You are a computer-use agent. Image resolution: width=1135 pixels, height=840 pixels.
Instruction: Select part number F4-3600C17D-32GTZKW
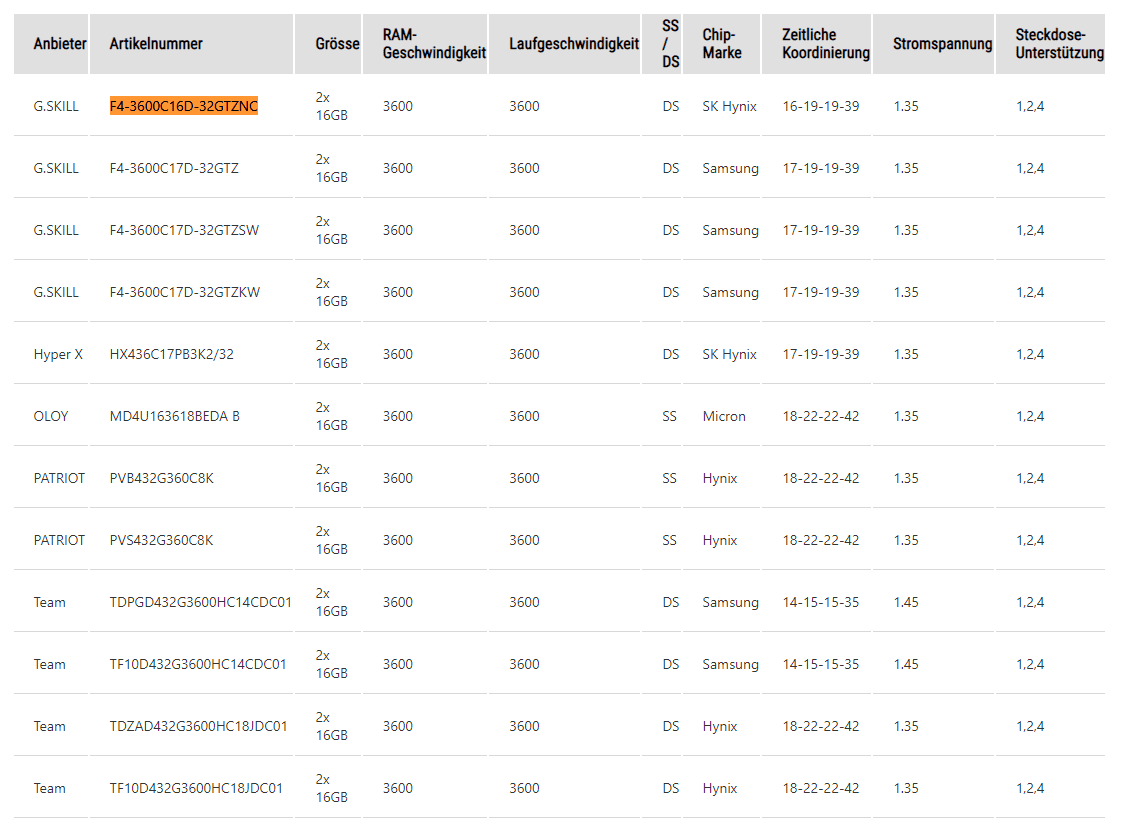(x=185, y=293)
